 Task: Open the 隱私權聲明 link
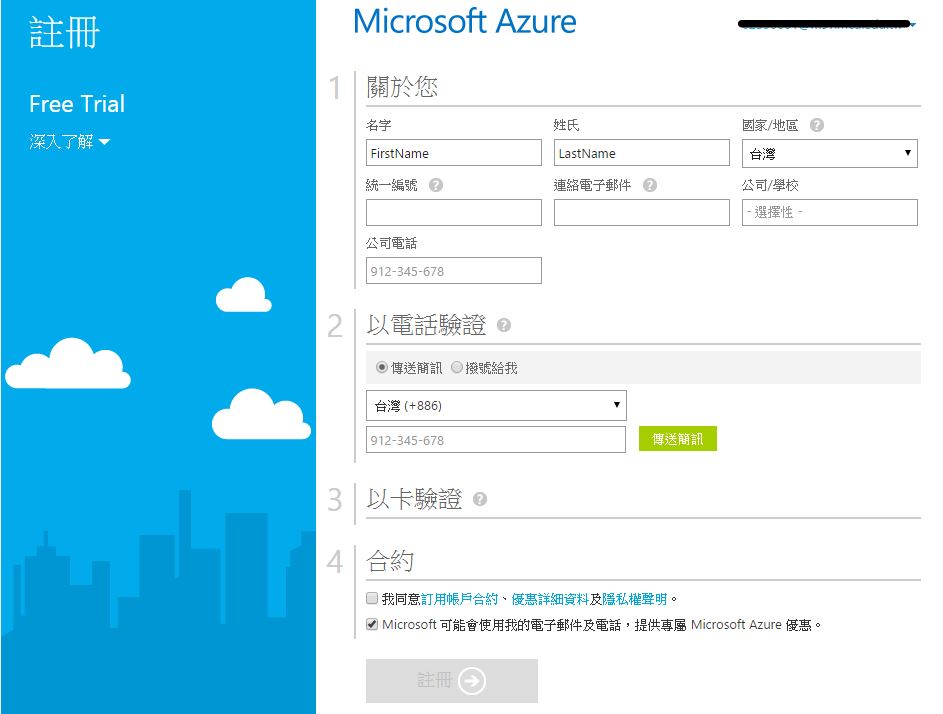[x=634, y=599]
